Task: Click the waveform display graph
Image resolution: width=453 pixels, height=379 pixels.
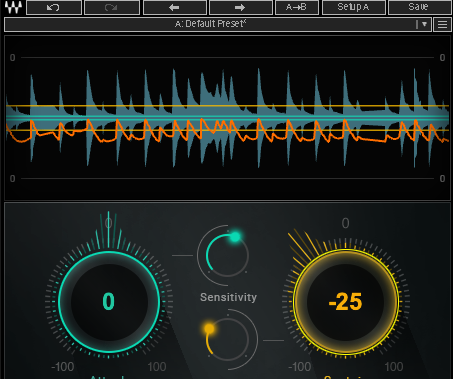Action: (227, 118)
